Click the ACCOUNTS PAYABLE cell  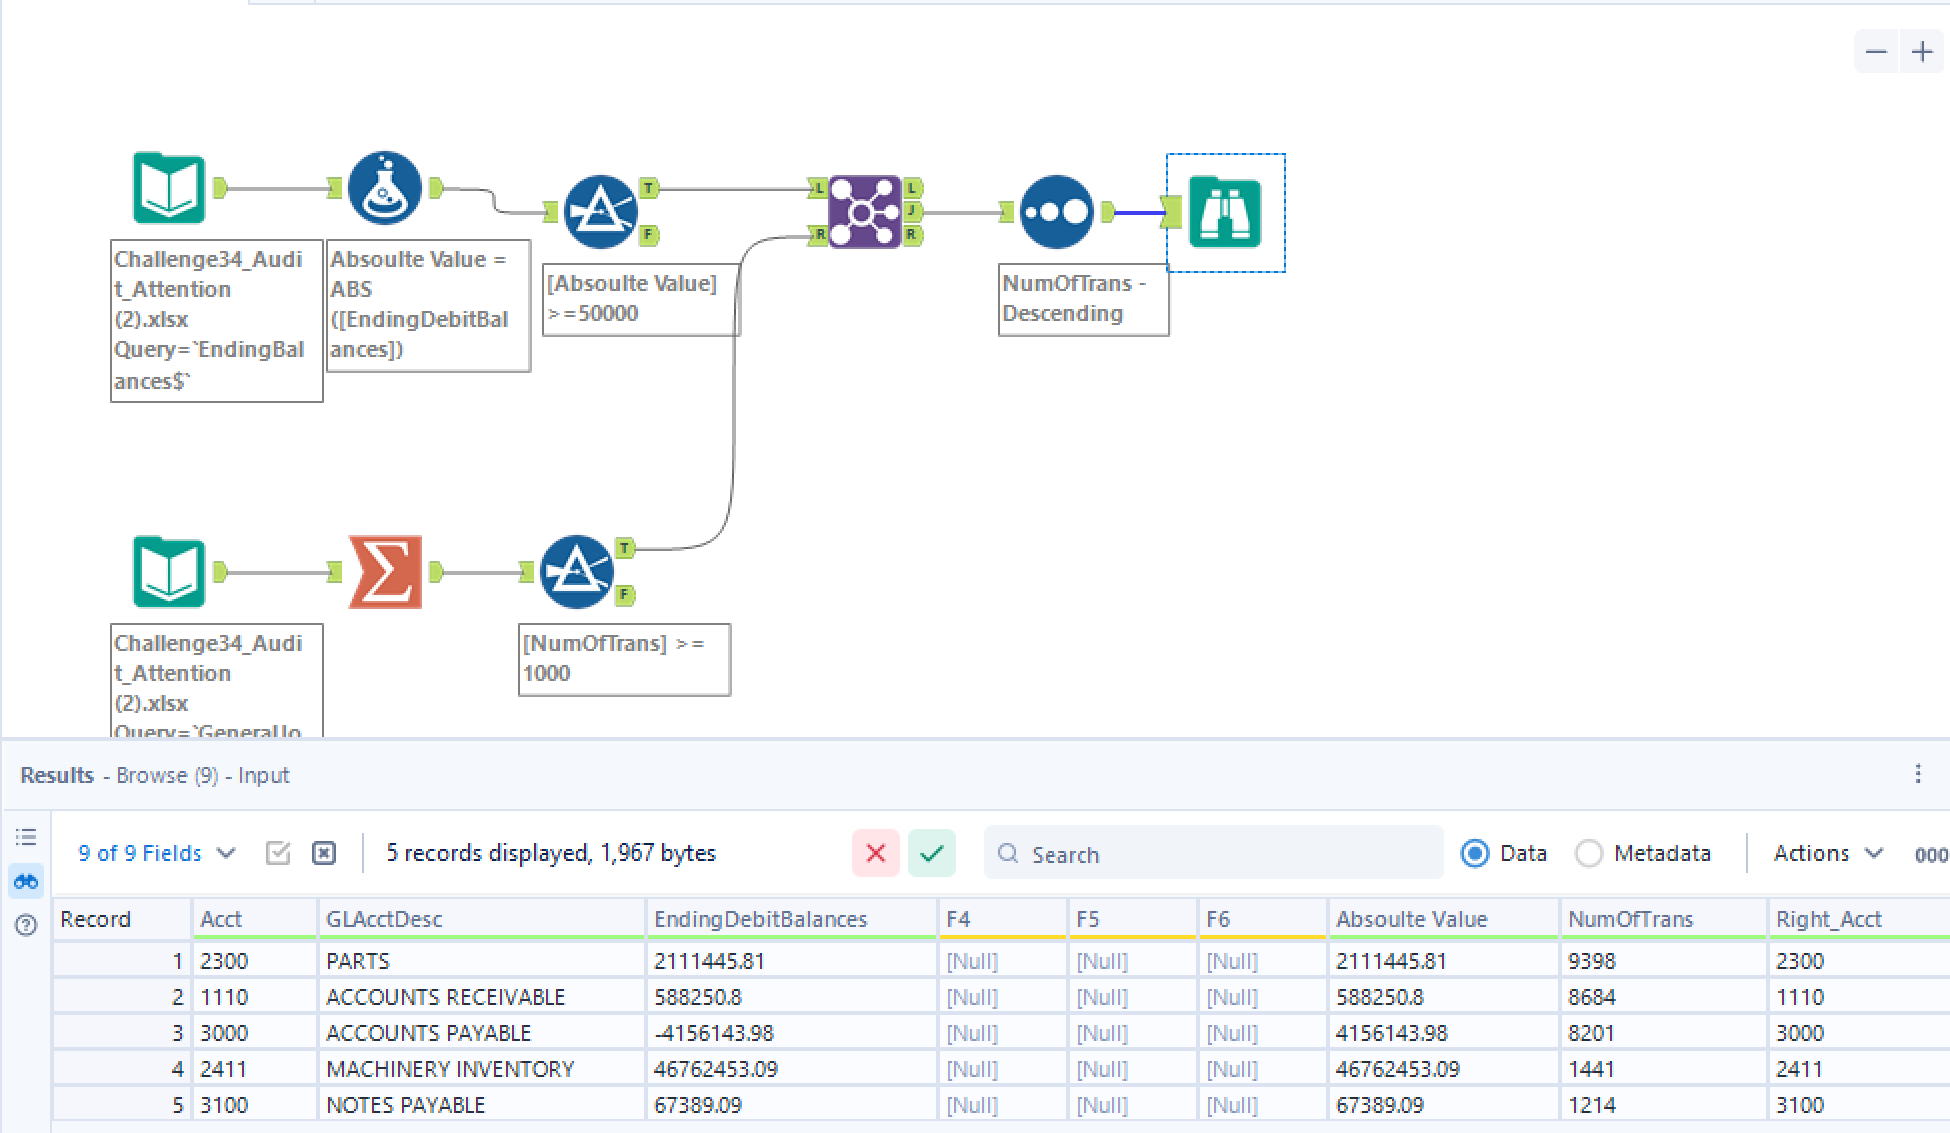(481, 1033)
